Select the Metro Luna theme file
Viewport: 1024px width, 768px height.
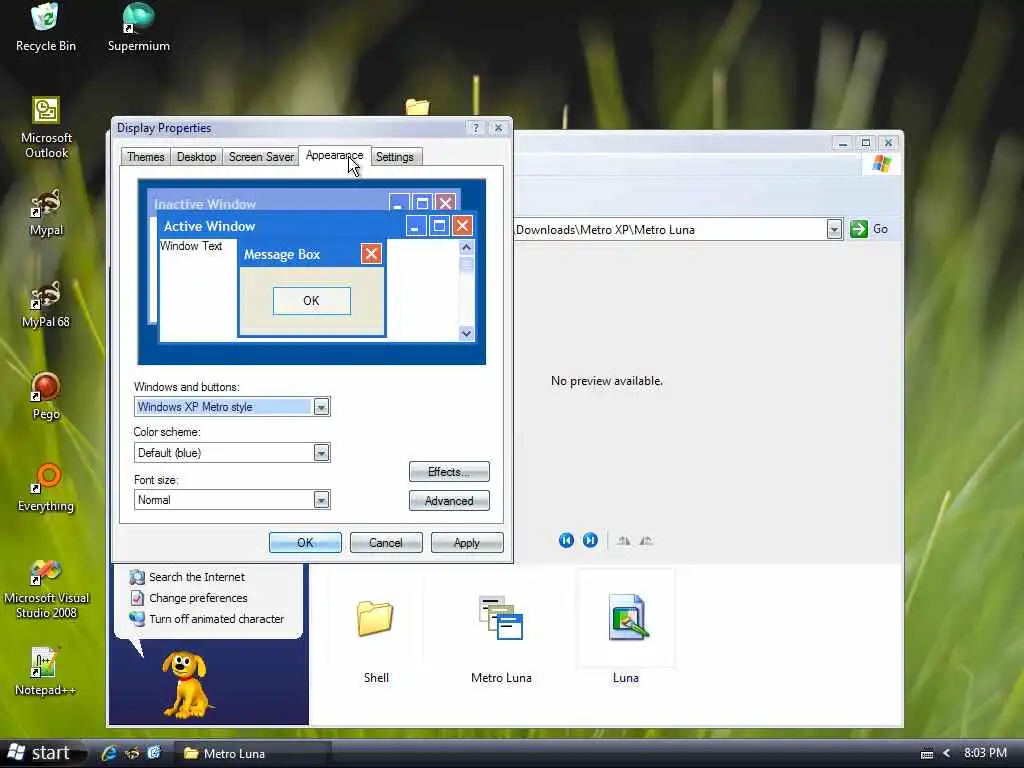(501, 618)
